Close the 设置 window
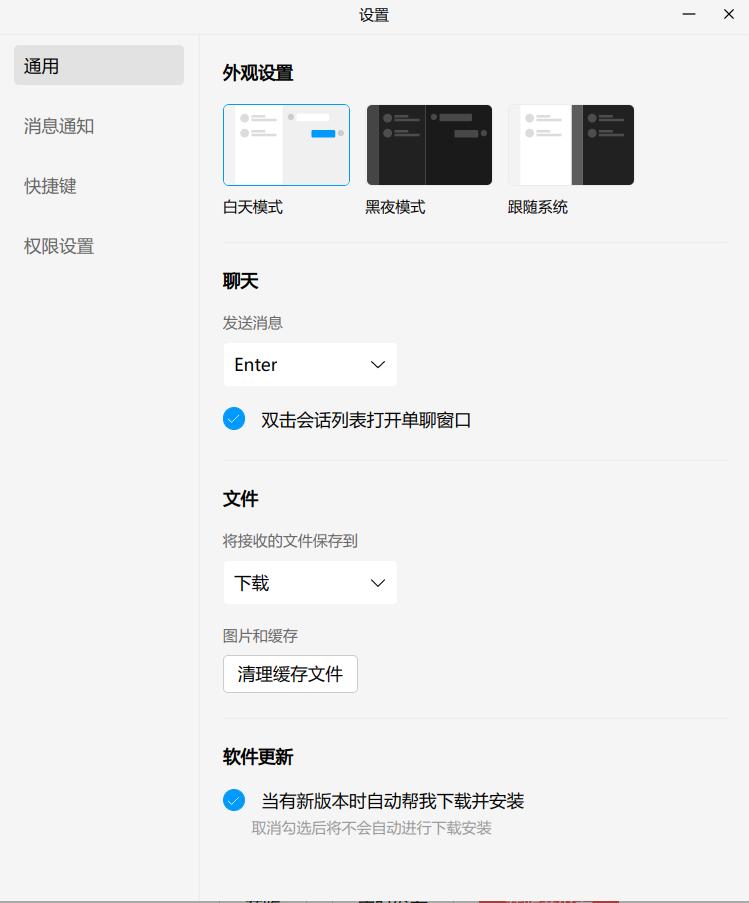The image size is (749, 903). [729, 14]
